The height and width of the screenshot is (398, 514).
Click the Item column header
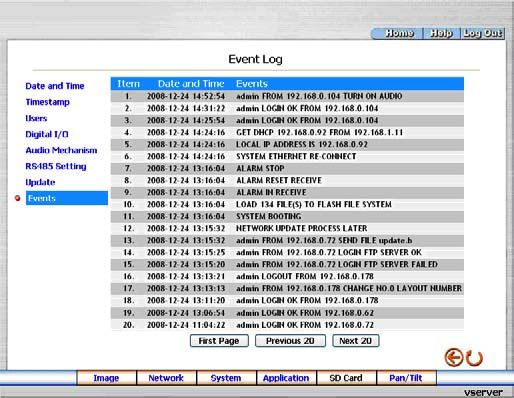point(129,84)
